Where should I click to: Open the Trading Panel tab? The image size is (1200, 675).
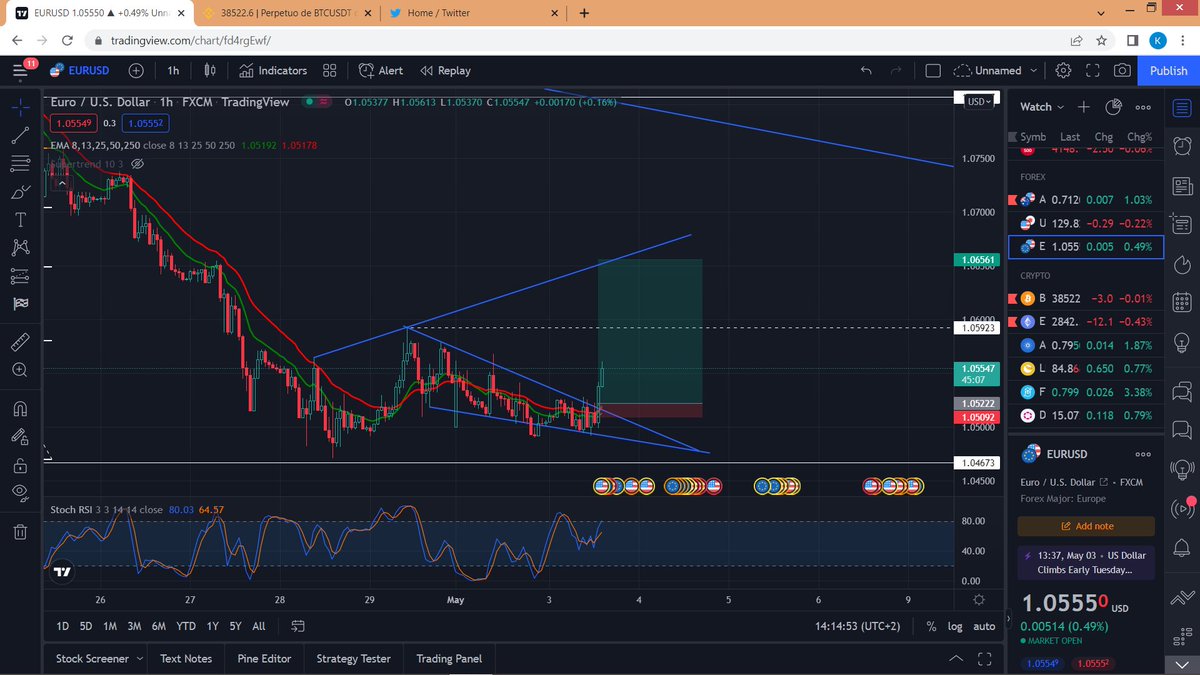coord(449,658)
